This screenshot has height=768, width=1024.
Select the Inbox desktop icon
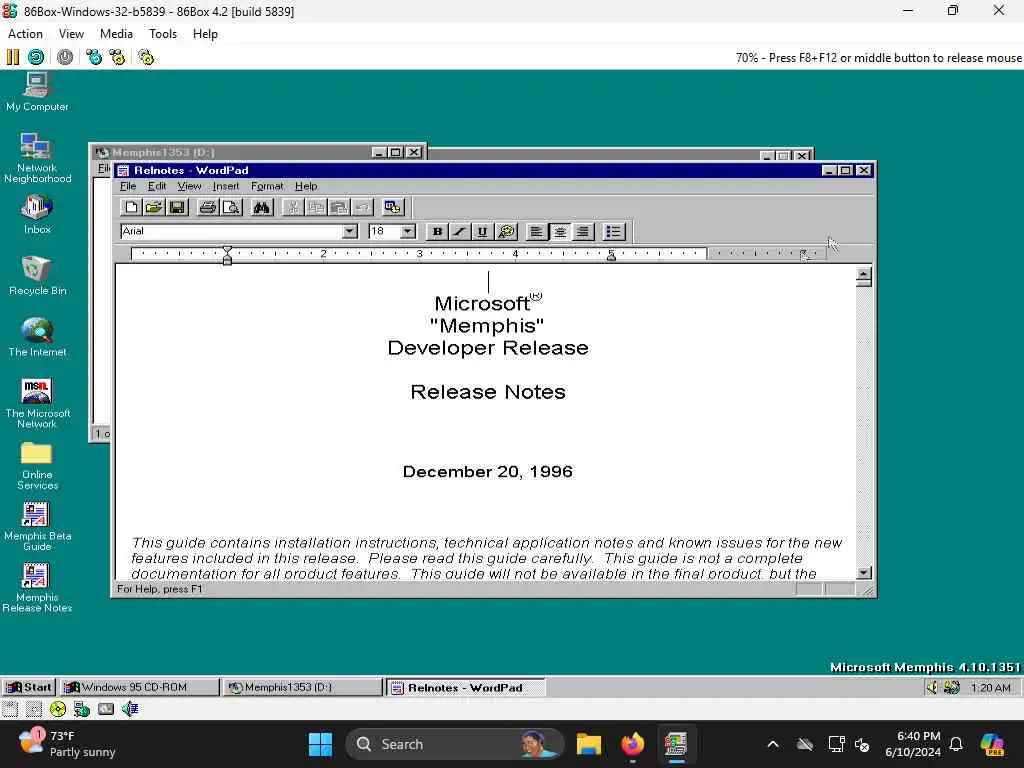tap(37, 215)
